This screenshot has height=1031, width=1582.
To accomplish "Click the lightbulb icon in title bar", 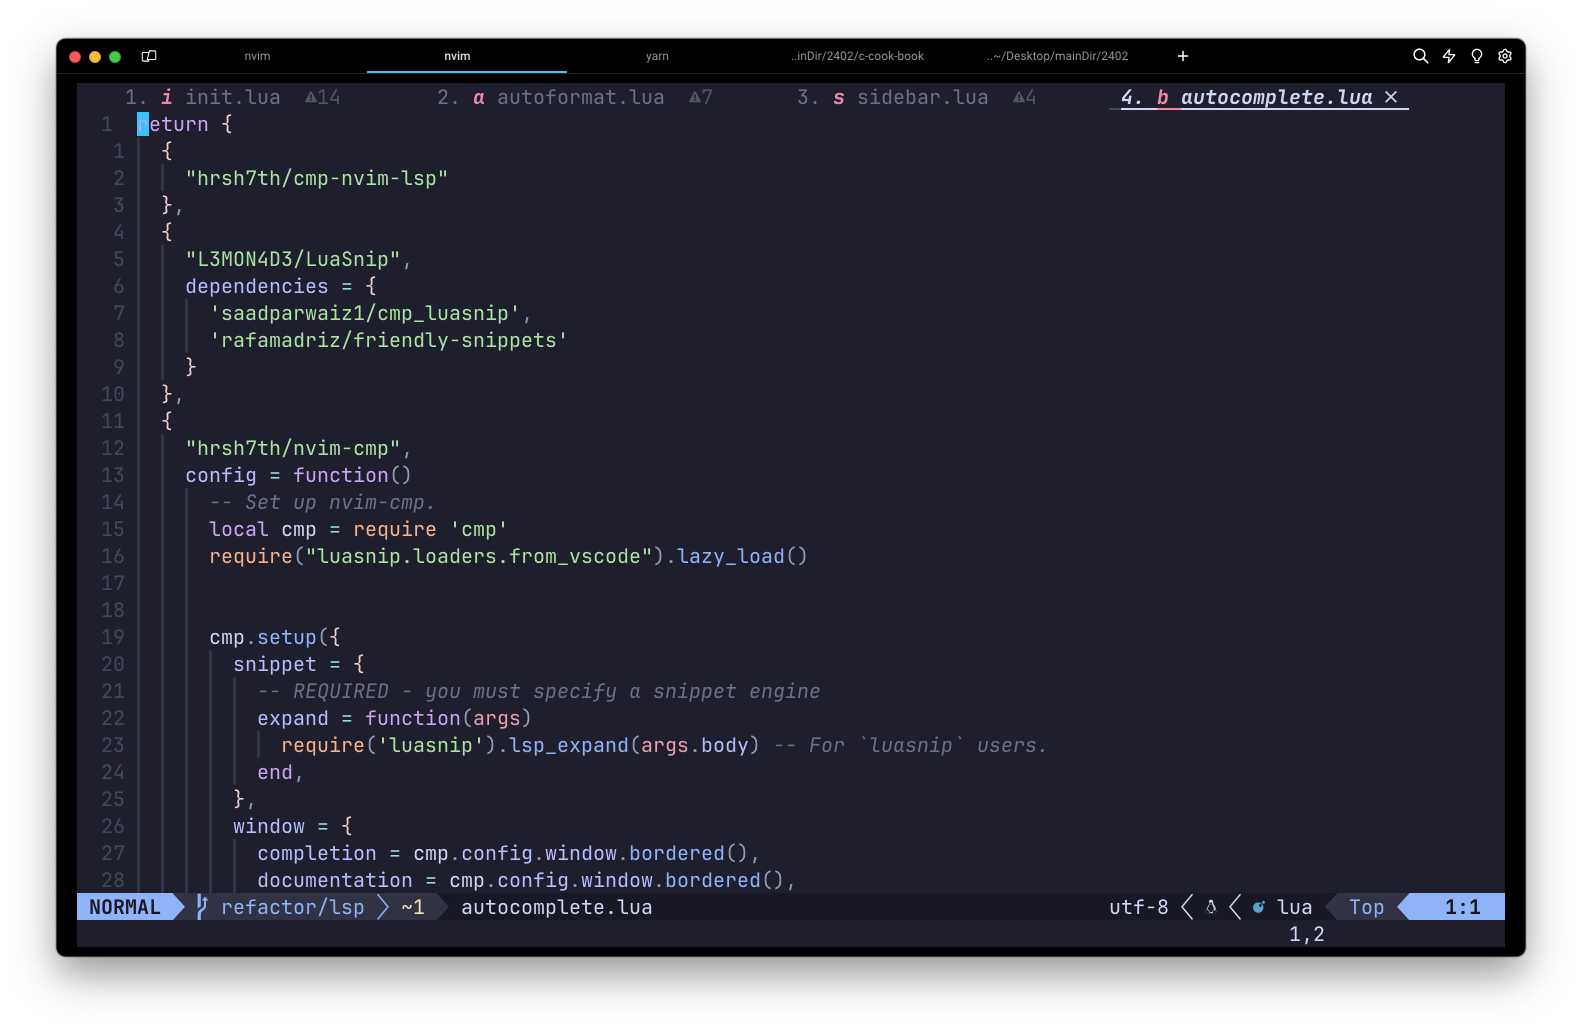I will tap(1477, 56).
